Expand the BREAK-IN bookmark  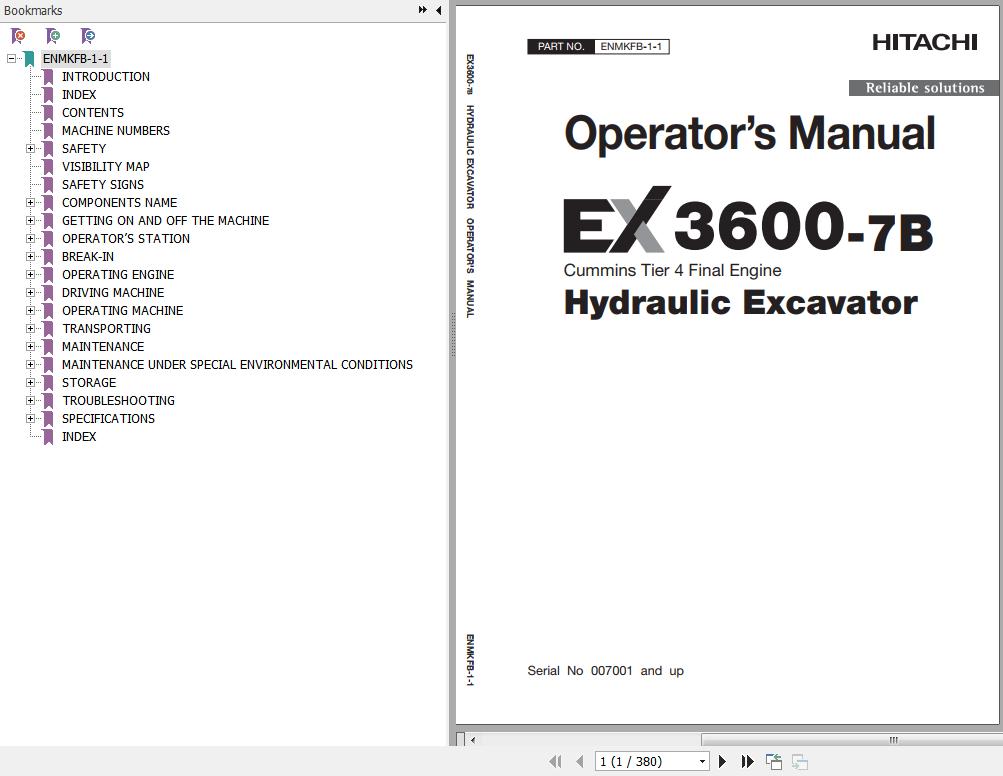tap(30, 257)
